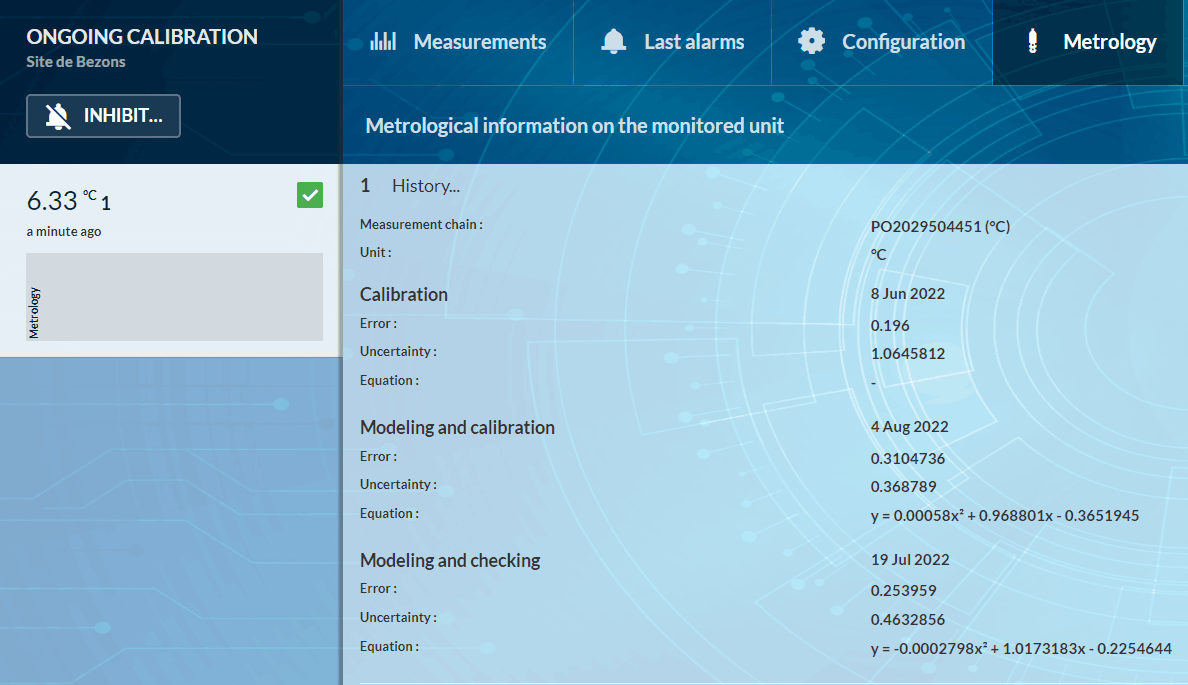Viewport: 1188px width, 685px height.
Task: Click the 'Metrological information on the monitored unit' header
Action: click(574, 126)
